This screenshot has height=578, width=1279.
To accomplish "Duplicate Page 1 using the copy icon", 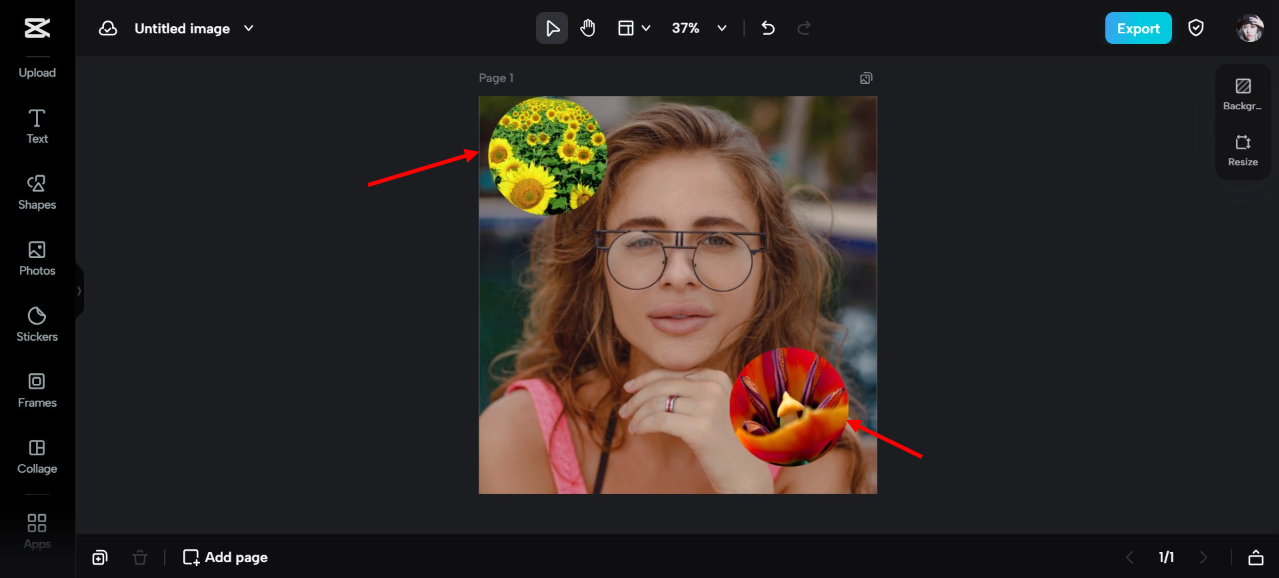I will click(x=866, y=78).
